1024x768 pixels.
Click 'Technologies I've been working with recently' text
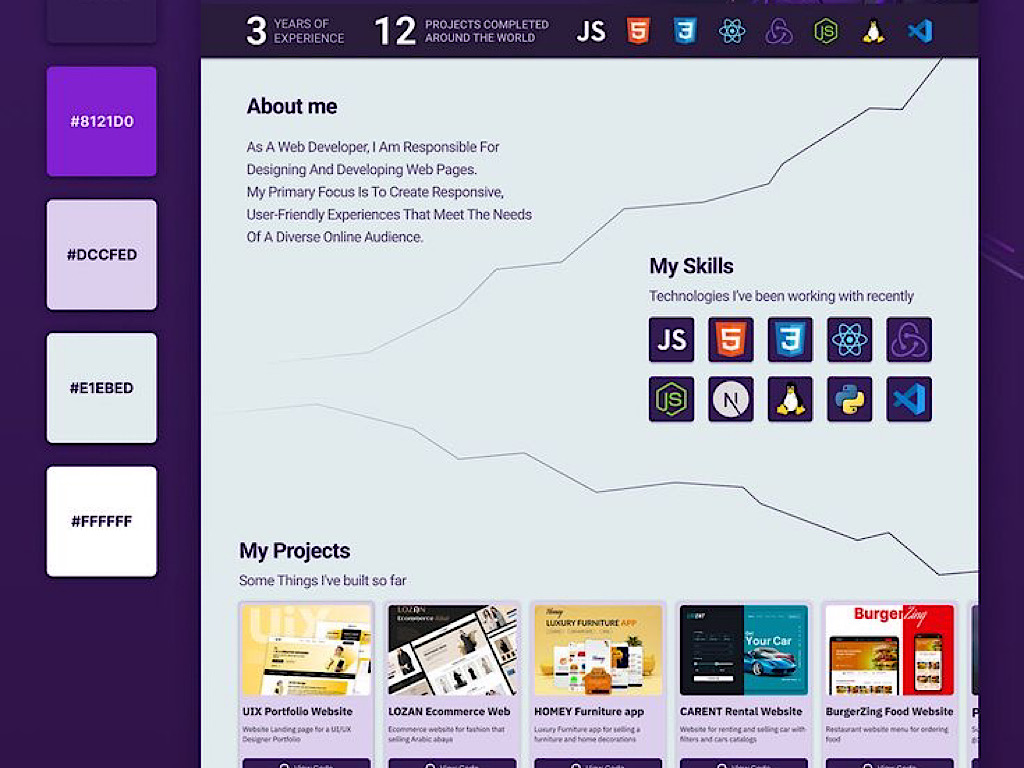coord(781,296)
